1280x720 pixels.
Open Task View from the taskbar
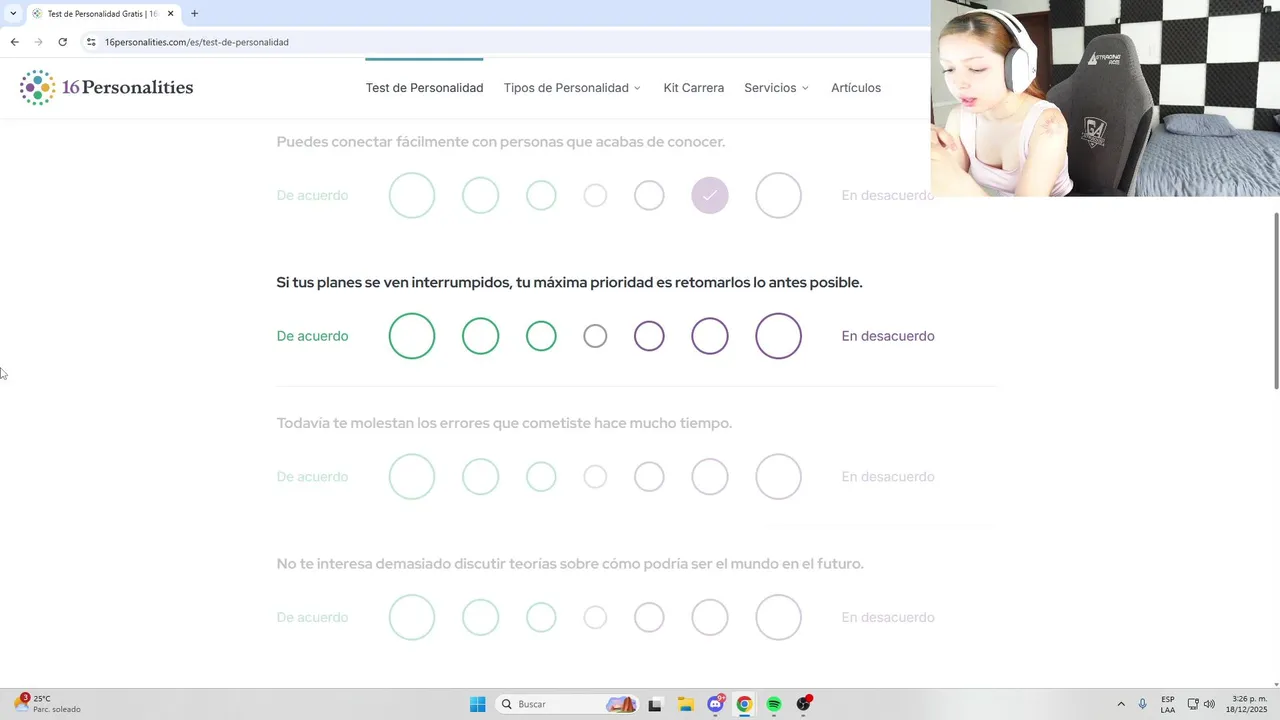pos(655,704)
